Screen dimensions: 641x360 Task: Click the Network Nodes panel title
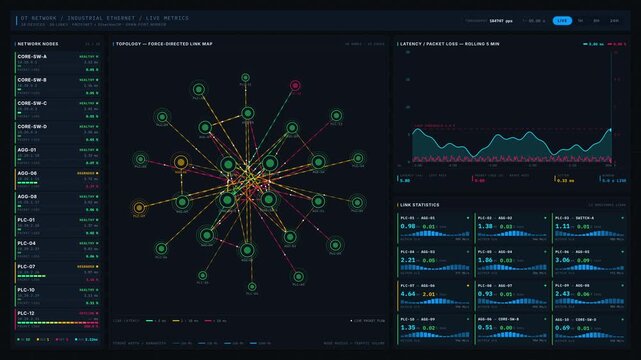click(x=38, y=44)
